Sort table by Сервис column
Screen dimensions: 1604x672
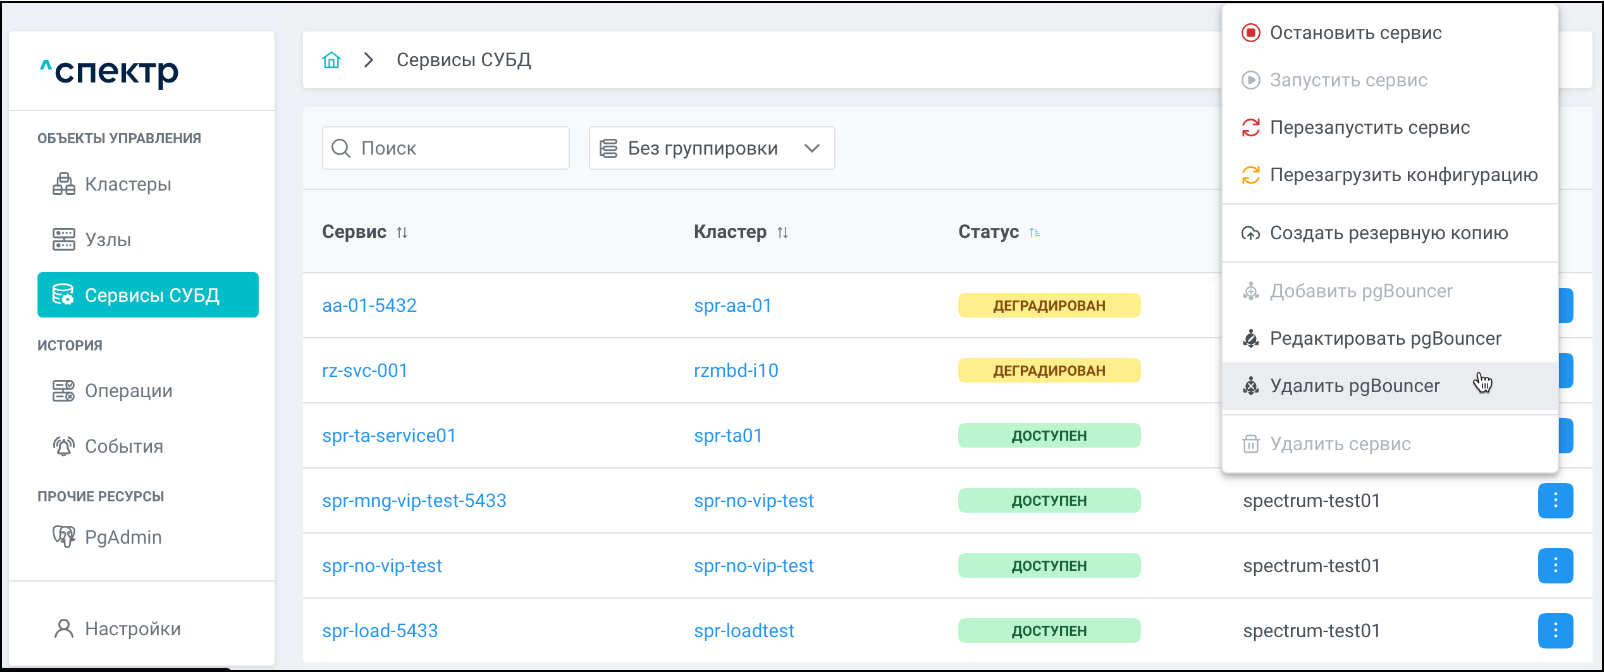point(402,232)
